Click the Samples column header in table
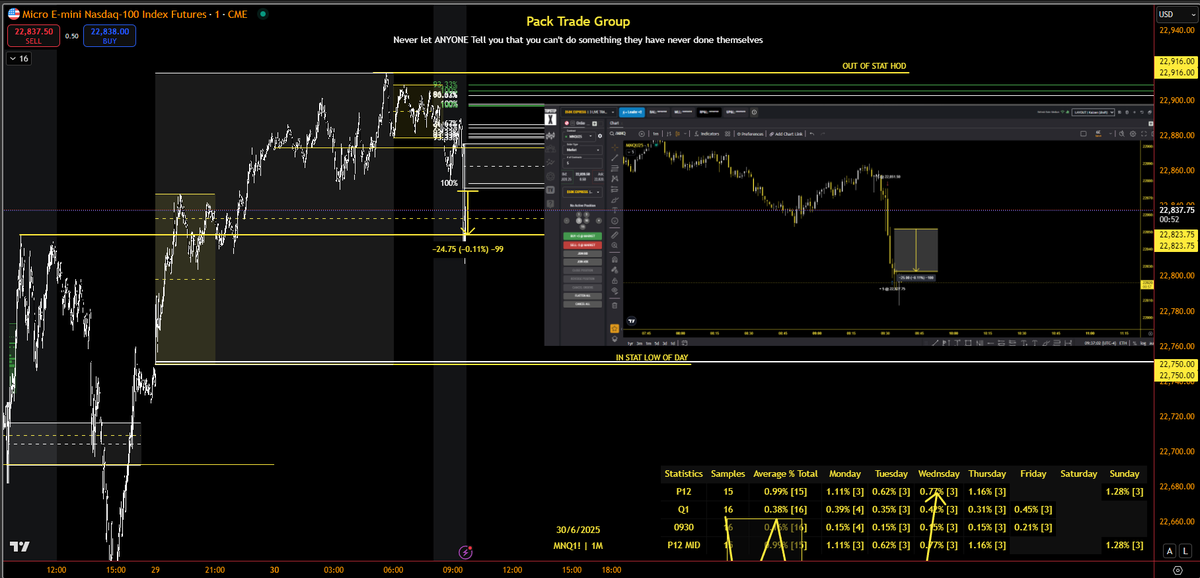 pyautogui.click(x=728, y=473)
